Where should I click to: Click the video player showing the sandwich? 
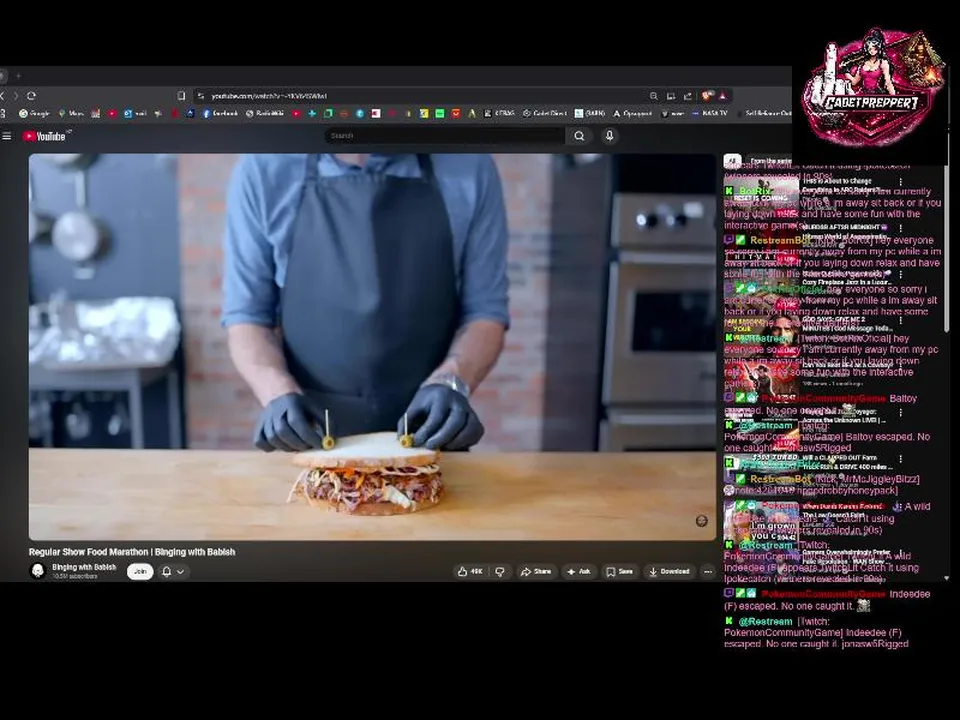click(372, 347)
